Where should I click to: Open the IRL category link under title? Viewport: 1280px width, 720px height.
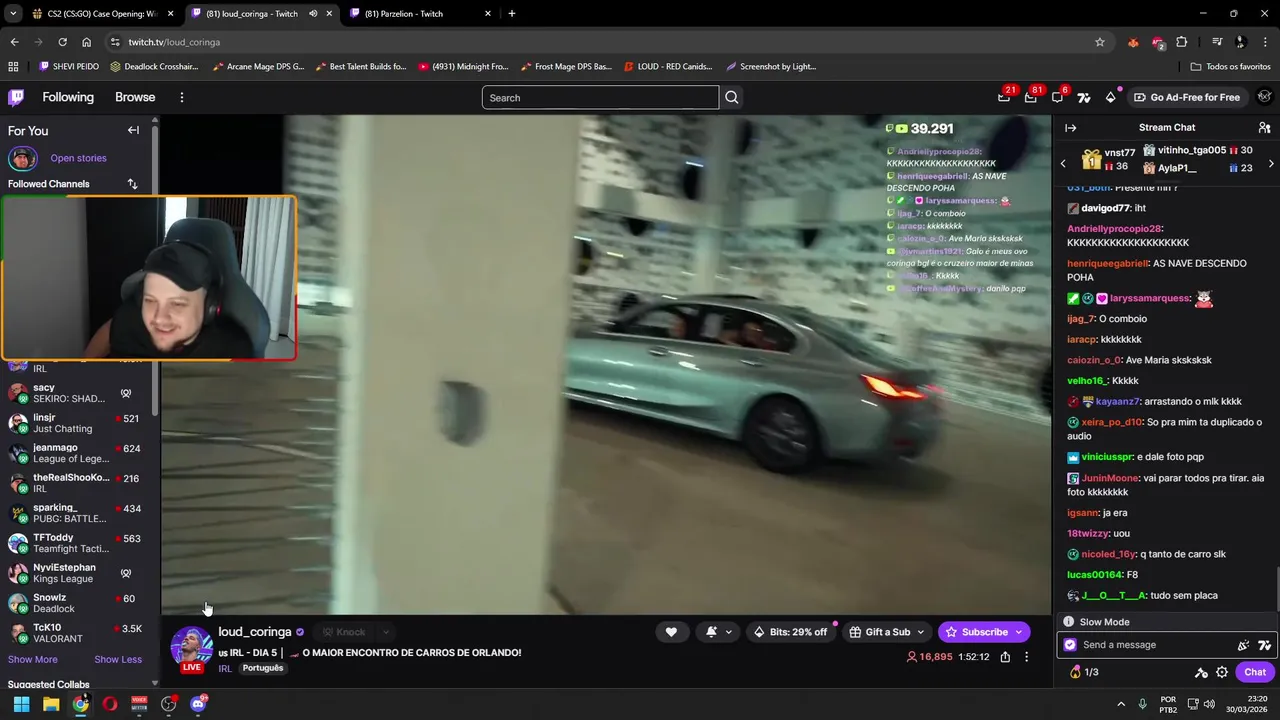(x=225, y=668)
